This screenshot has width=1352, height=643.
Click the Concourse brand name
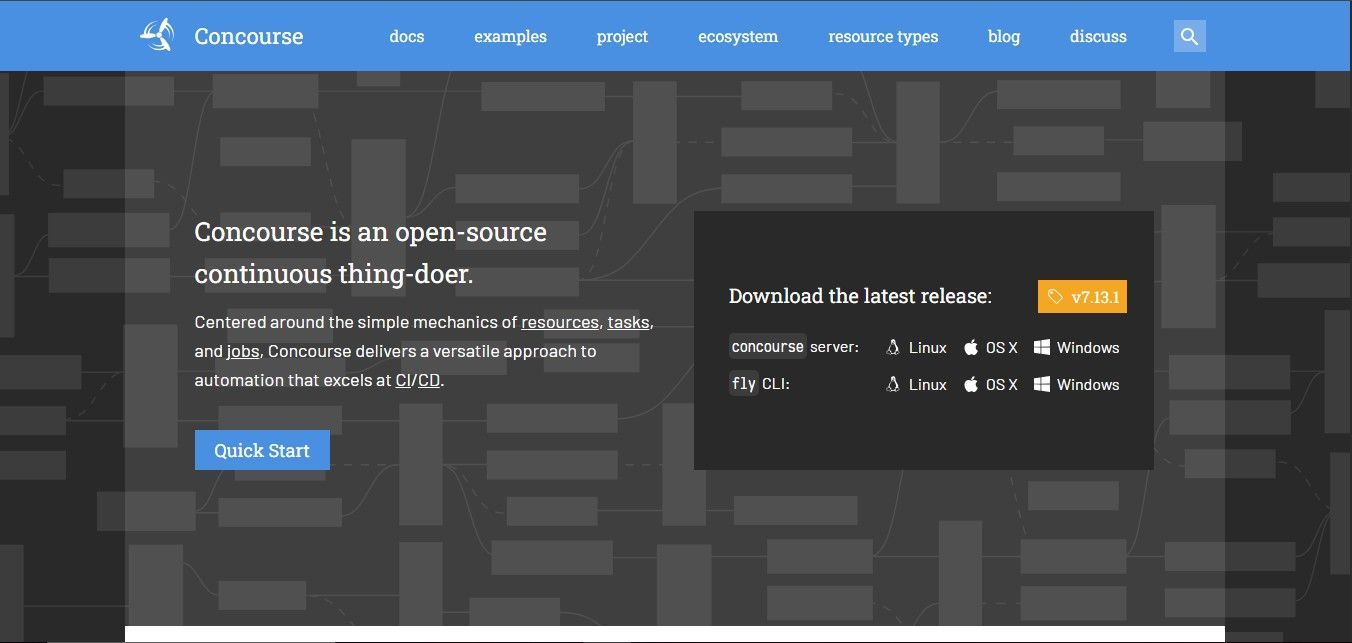point(248,36)
